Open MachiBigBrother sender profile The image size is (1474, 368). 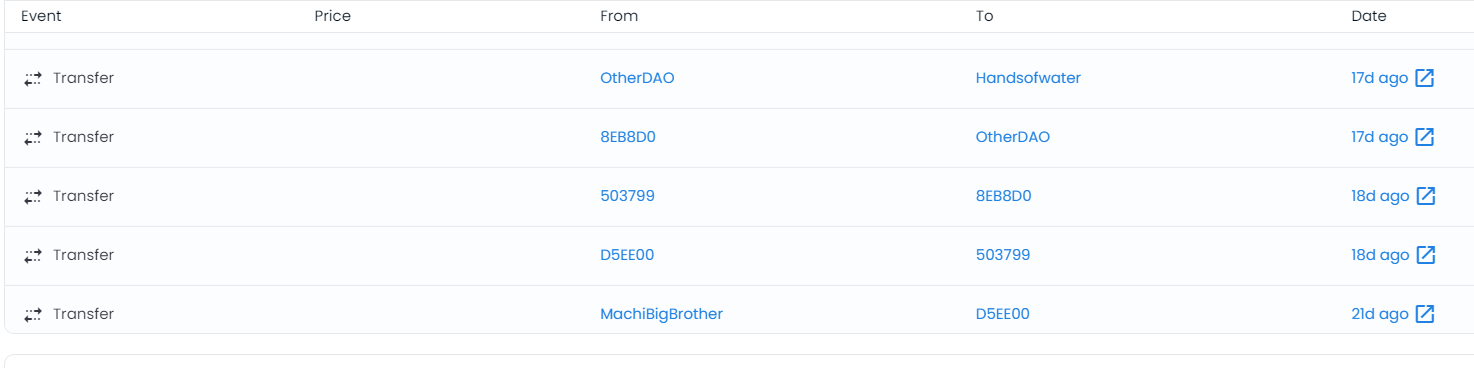coord(661,314)
